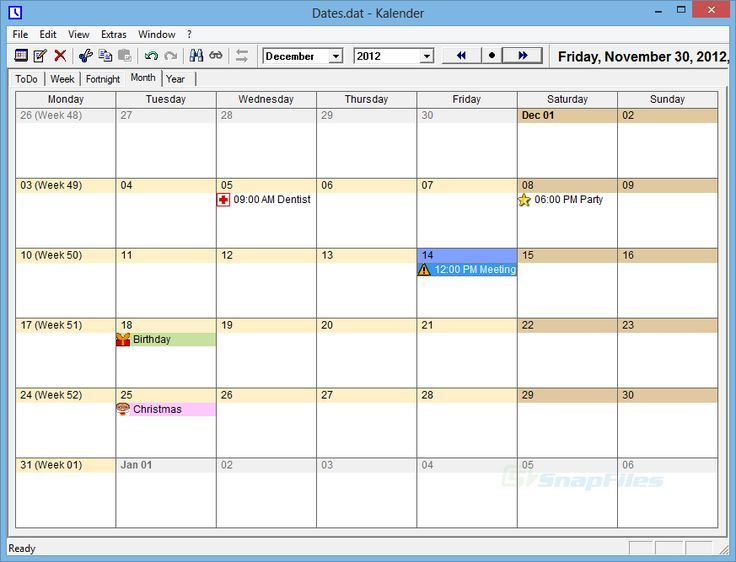Switch to the Year tab

coord(176,79)
